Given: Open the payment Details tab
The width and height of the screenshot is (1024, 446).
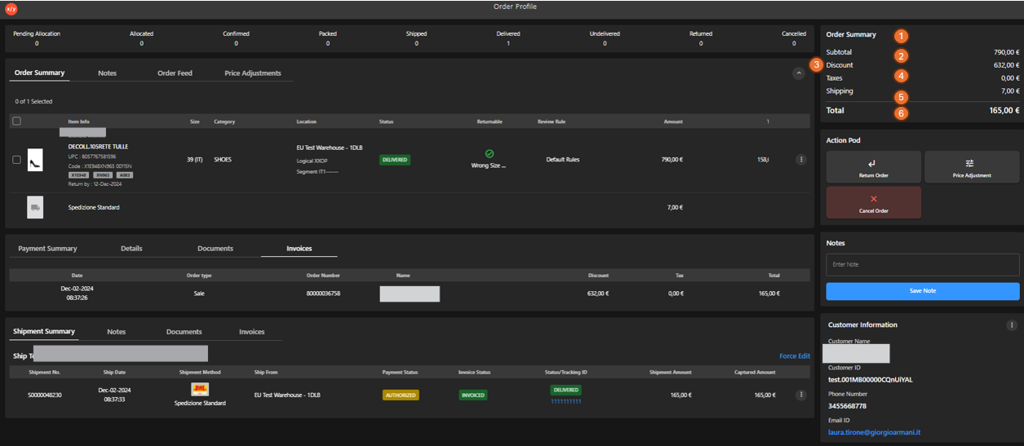Looking at the screenshot, I should pos(131,249).
